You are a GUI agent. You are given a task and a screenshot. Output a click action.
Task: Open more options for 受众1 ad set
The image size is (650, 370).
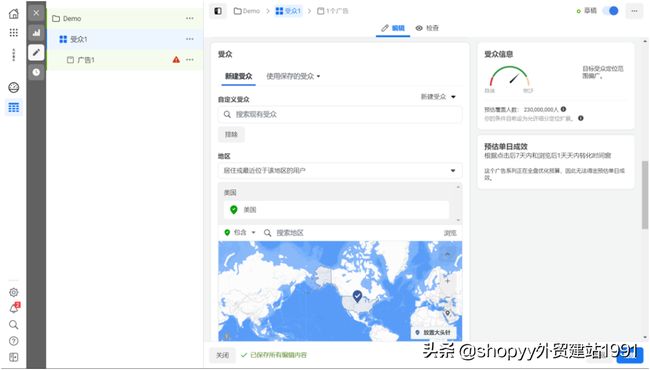190,39
